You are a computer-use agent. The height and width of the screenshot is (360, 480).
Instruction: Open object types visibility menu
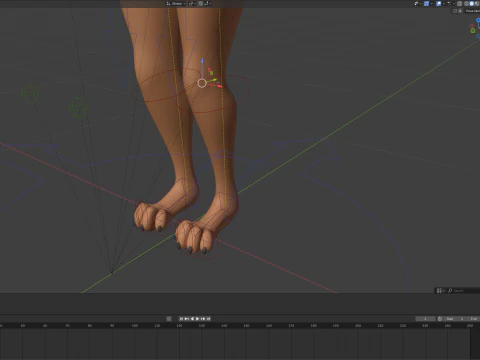coord(418,4)
